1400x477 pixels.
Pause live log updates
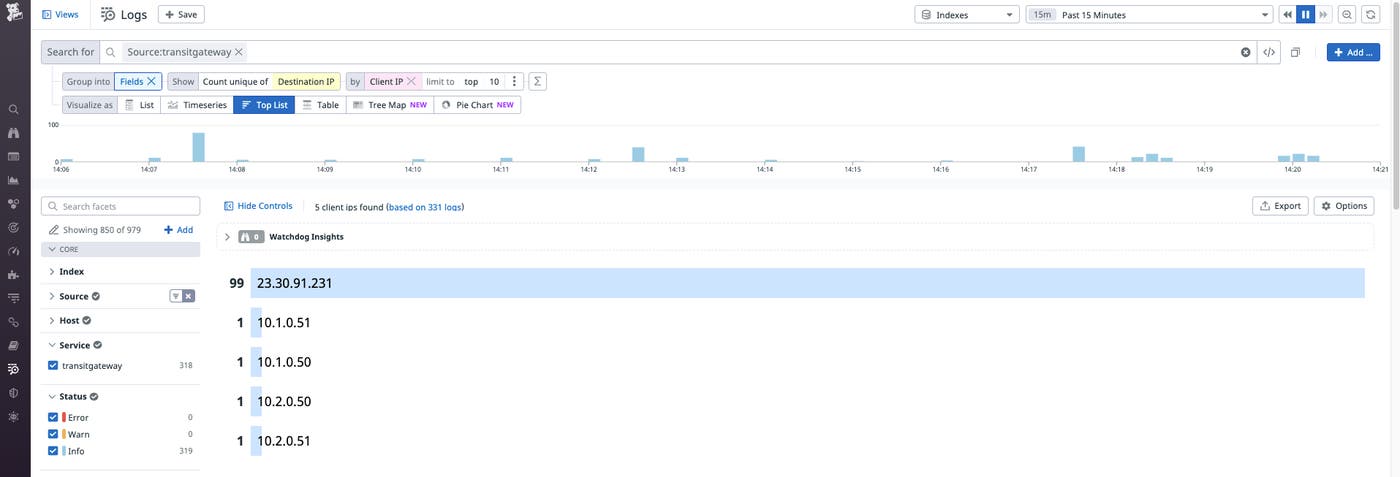[1306, 15]
